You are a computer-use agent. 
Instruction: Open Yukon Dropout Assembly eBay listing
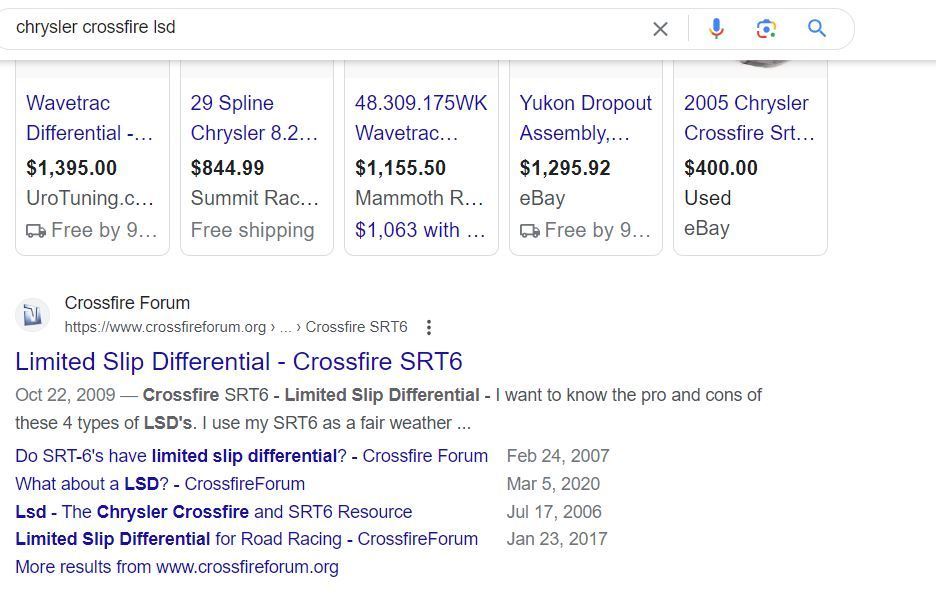click(585, 118)
